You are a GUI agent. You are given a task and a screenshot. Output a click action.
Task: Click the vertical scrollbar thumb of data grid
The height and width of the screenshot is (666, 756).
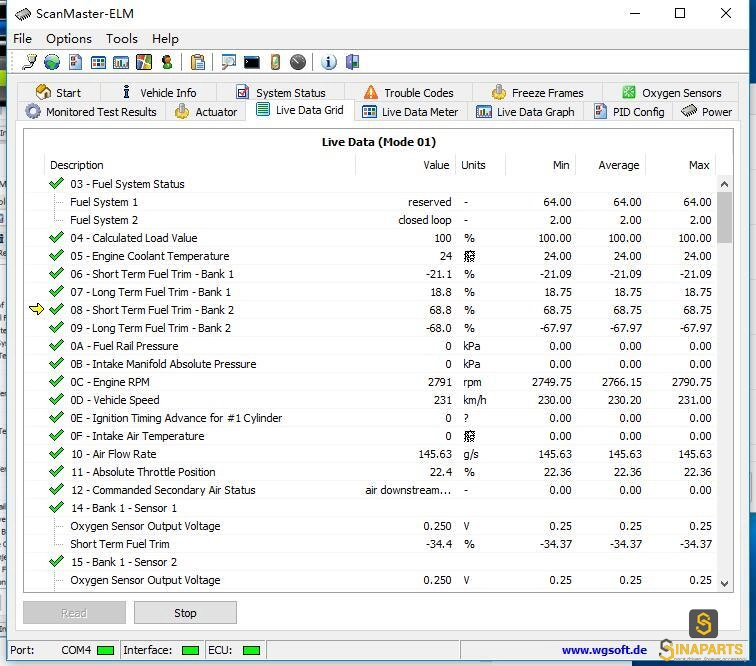point(724,217)
